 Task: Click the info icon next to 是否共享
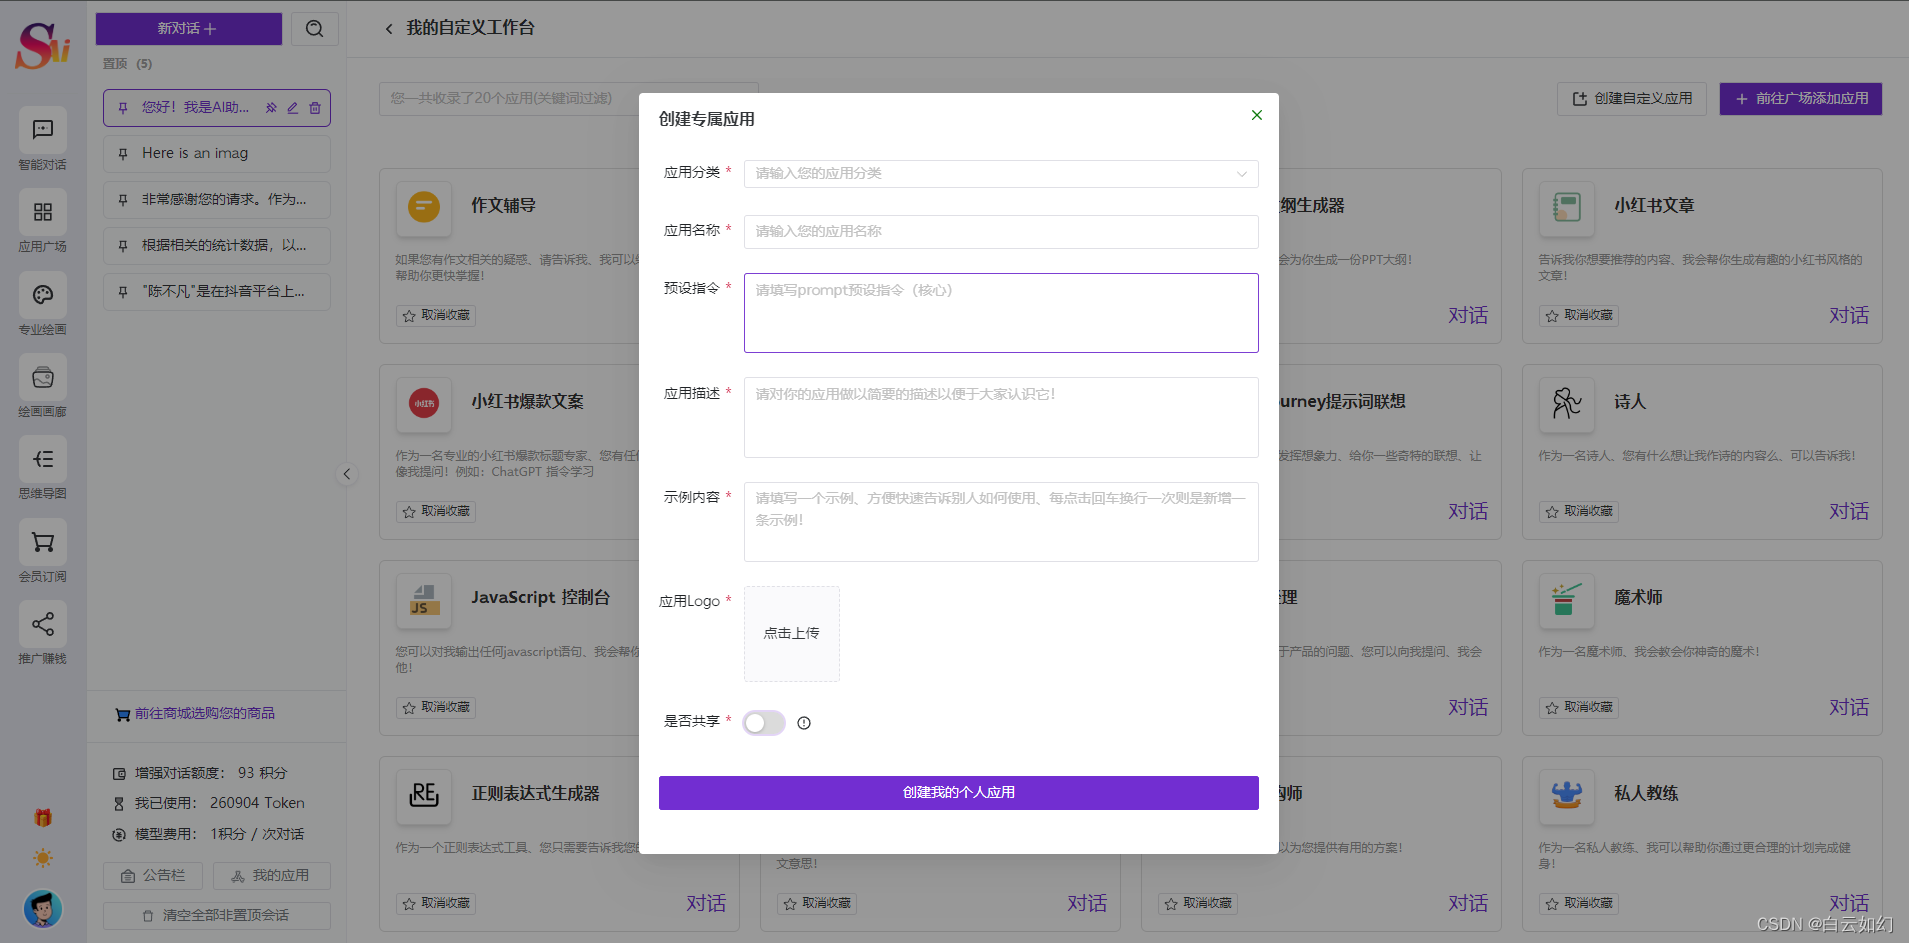tap(804, 723)
